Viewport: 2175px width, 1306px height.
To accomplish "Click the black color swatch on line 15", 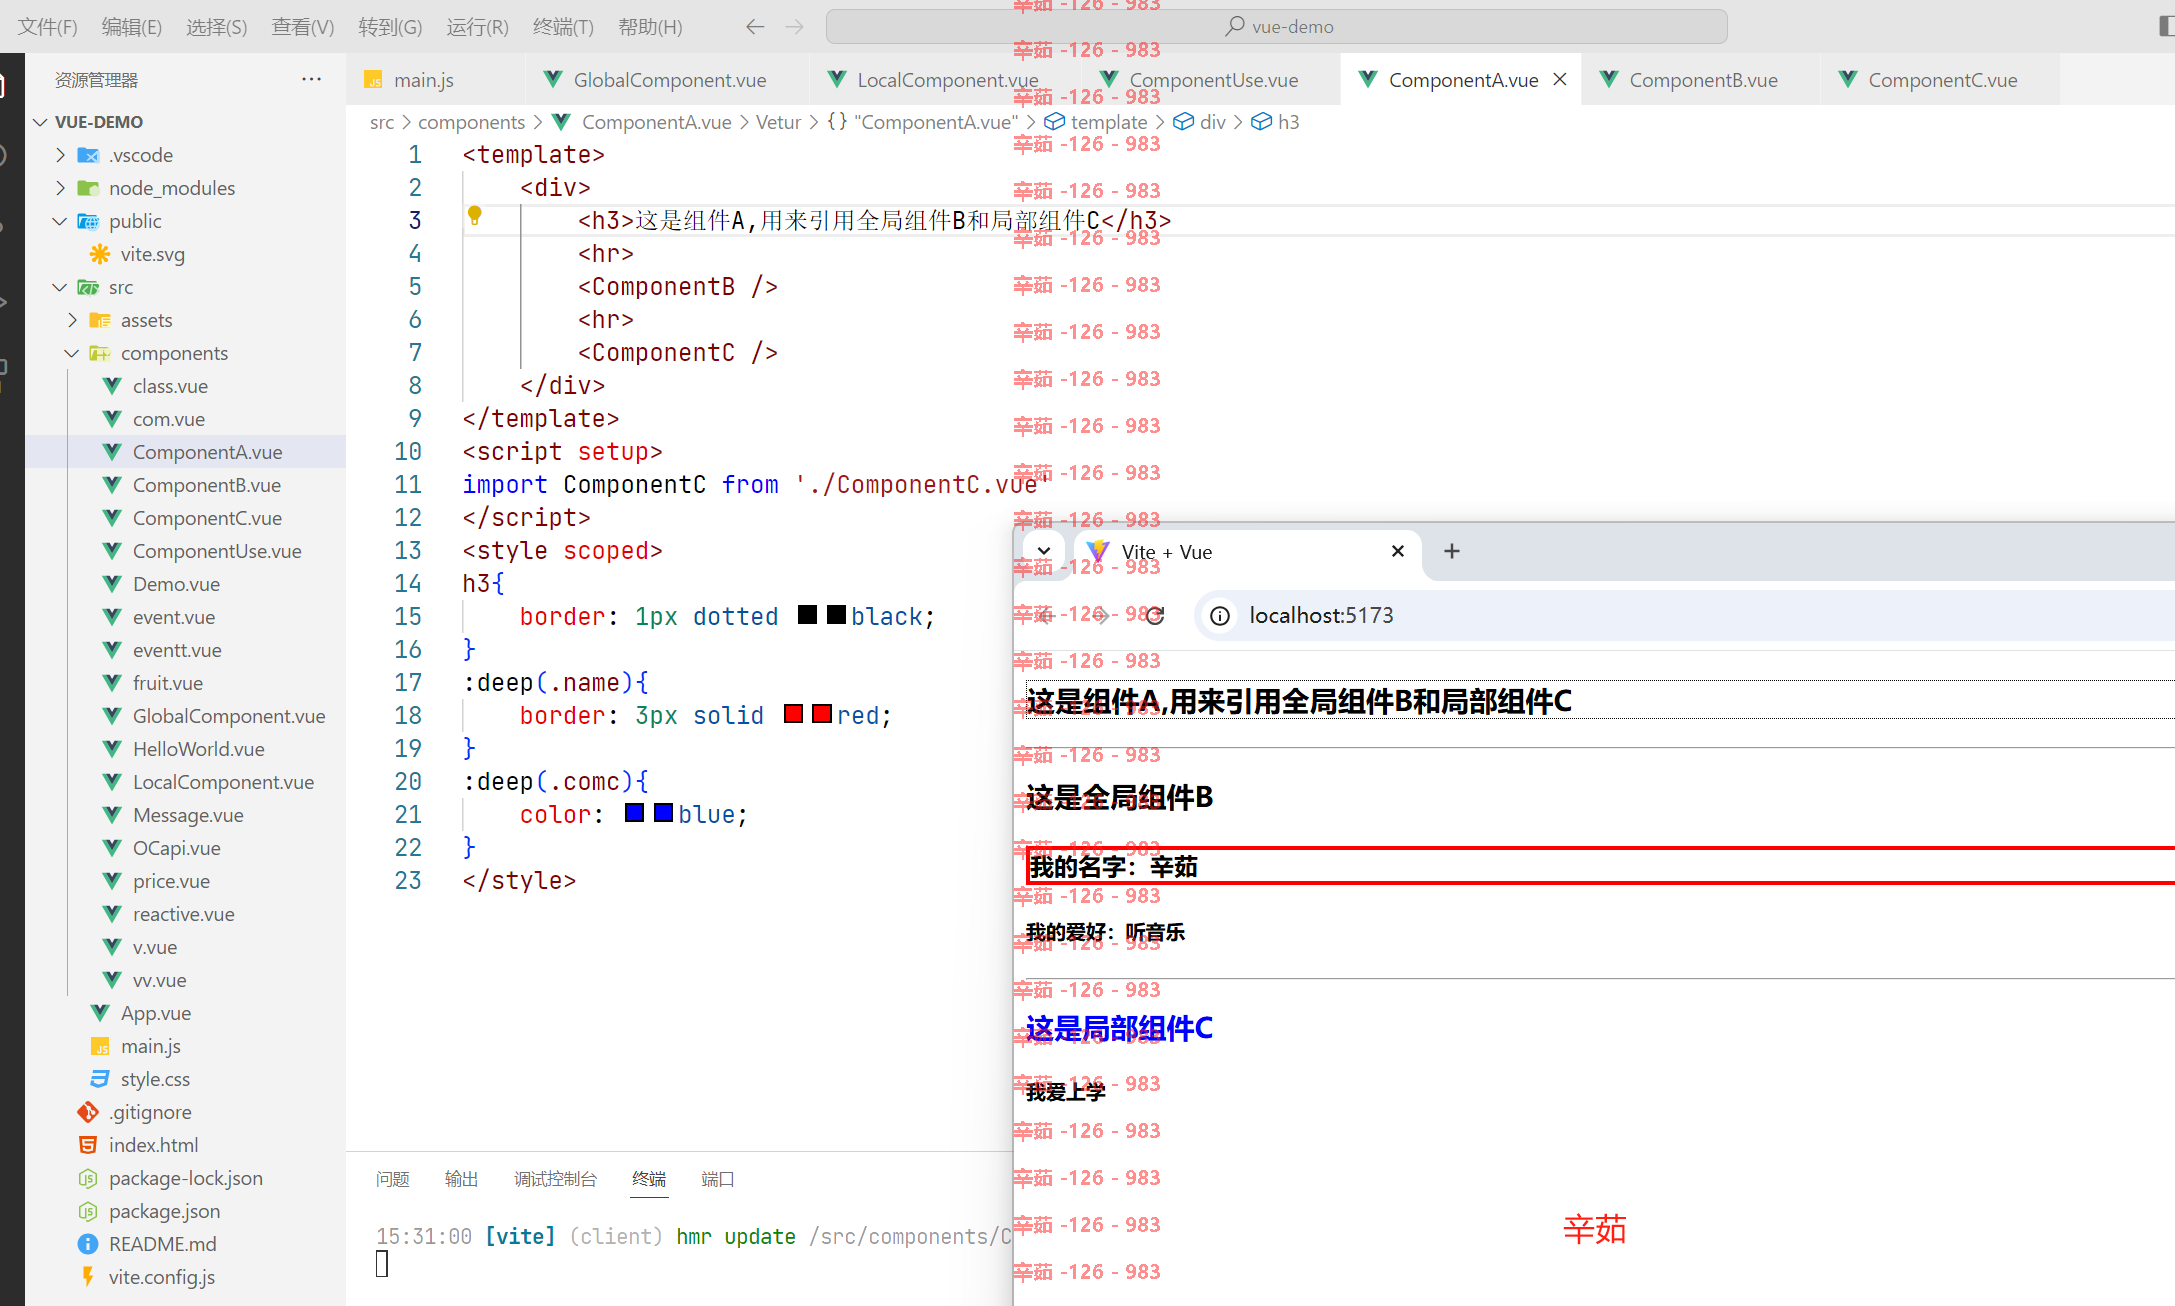I will pos(807,615).
